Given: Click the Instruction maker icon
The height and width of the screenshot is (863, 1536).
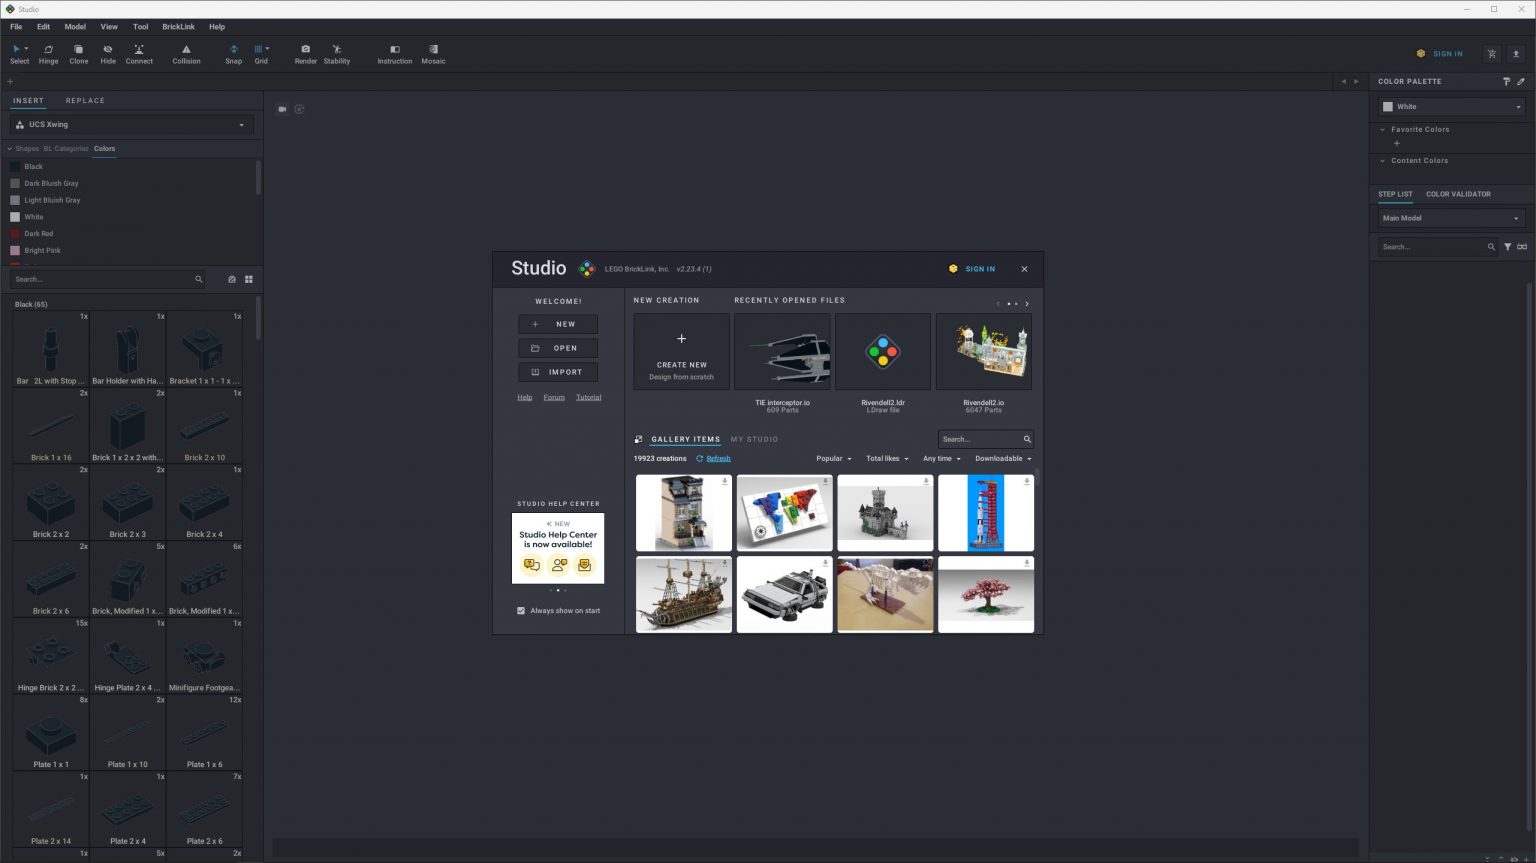Looking at the screenshot, I should pyautogui.click(x=394, y=54).
